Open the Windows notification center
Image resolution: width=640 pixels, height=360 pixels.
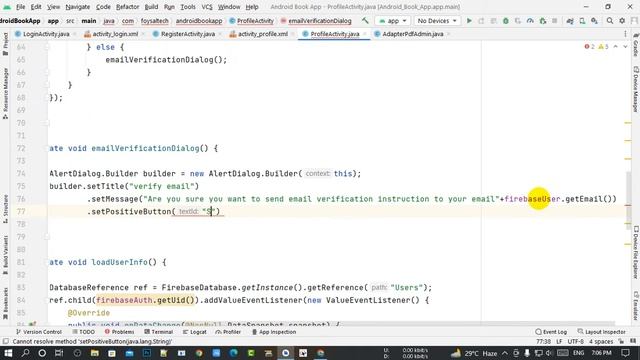pos(625,353)
